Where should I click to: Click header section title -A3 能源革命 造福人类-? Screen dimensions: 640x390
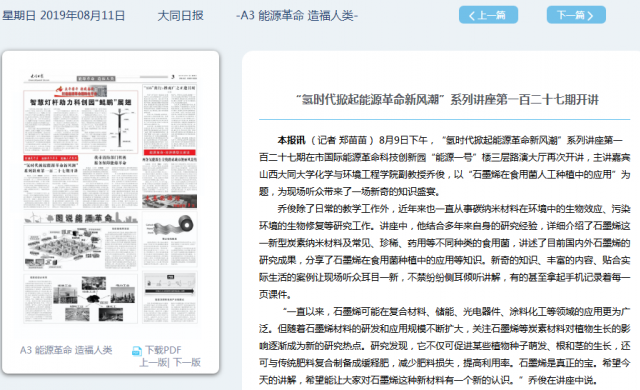pos(297,16)
